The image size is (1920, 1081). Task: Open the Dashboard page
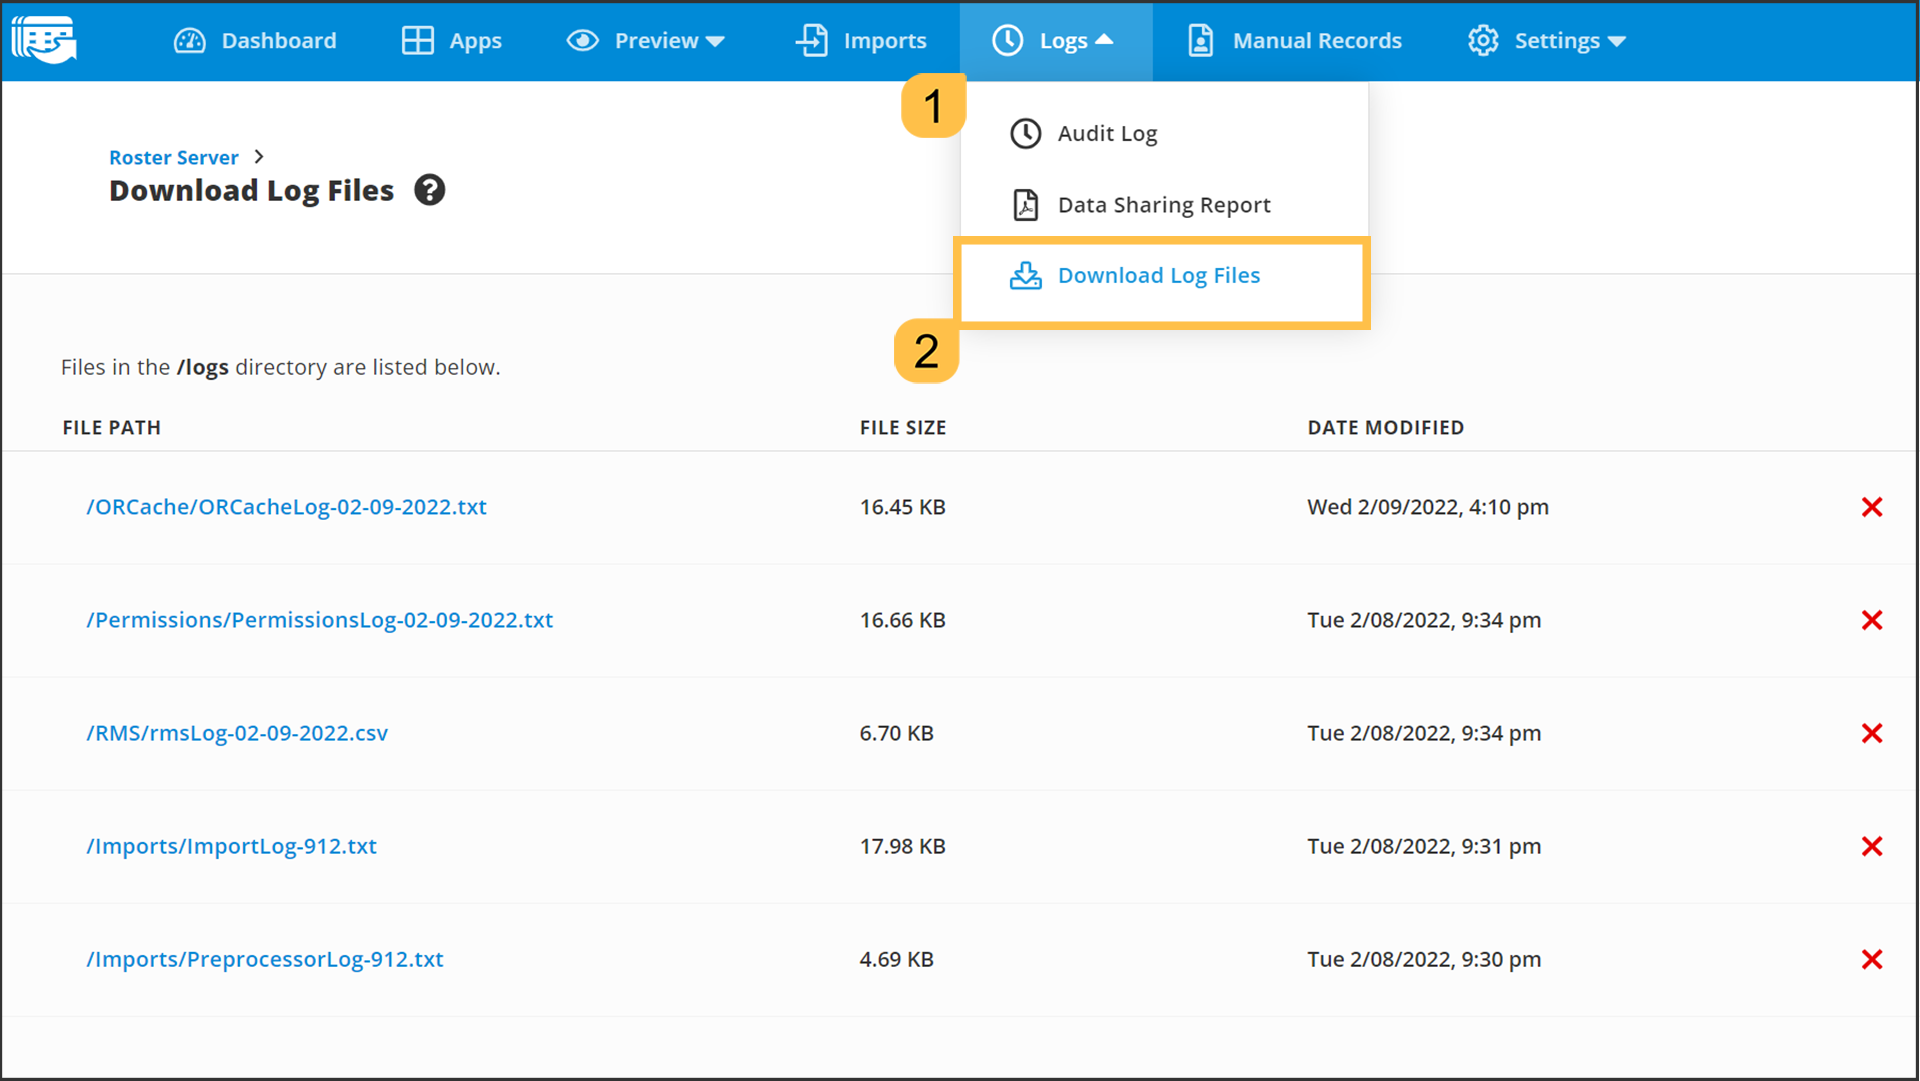tap(256, 41)
